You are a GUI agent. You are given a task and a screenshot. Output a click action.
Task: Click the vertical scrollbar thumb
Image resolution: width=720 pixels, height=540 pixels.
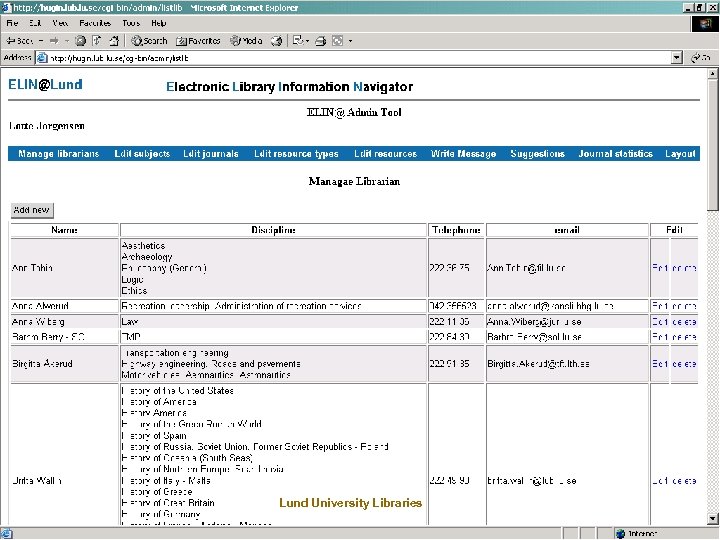click(713, 145)
